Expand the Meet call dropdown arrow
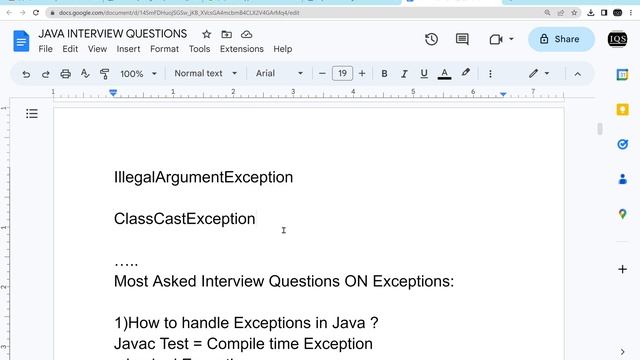Screen dimensions: 640x360 pyautogui.click(x=511, y=39)
